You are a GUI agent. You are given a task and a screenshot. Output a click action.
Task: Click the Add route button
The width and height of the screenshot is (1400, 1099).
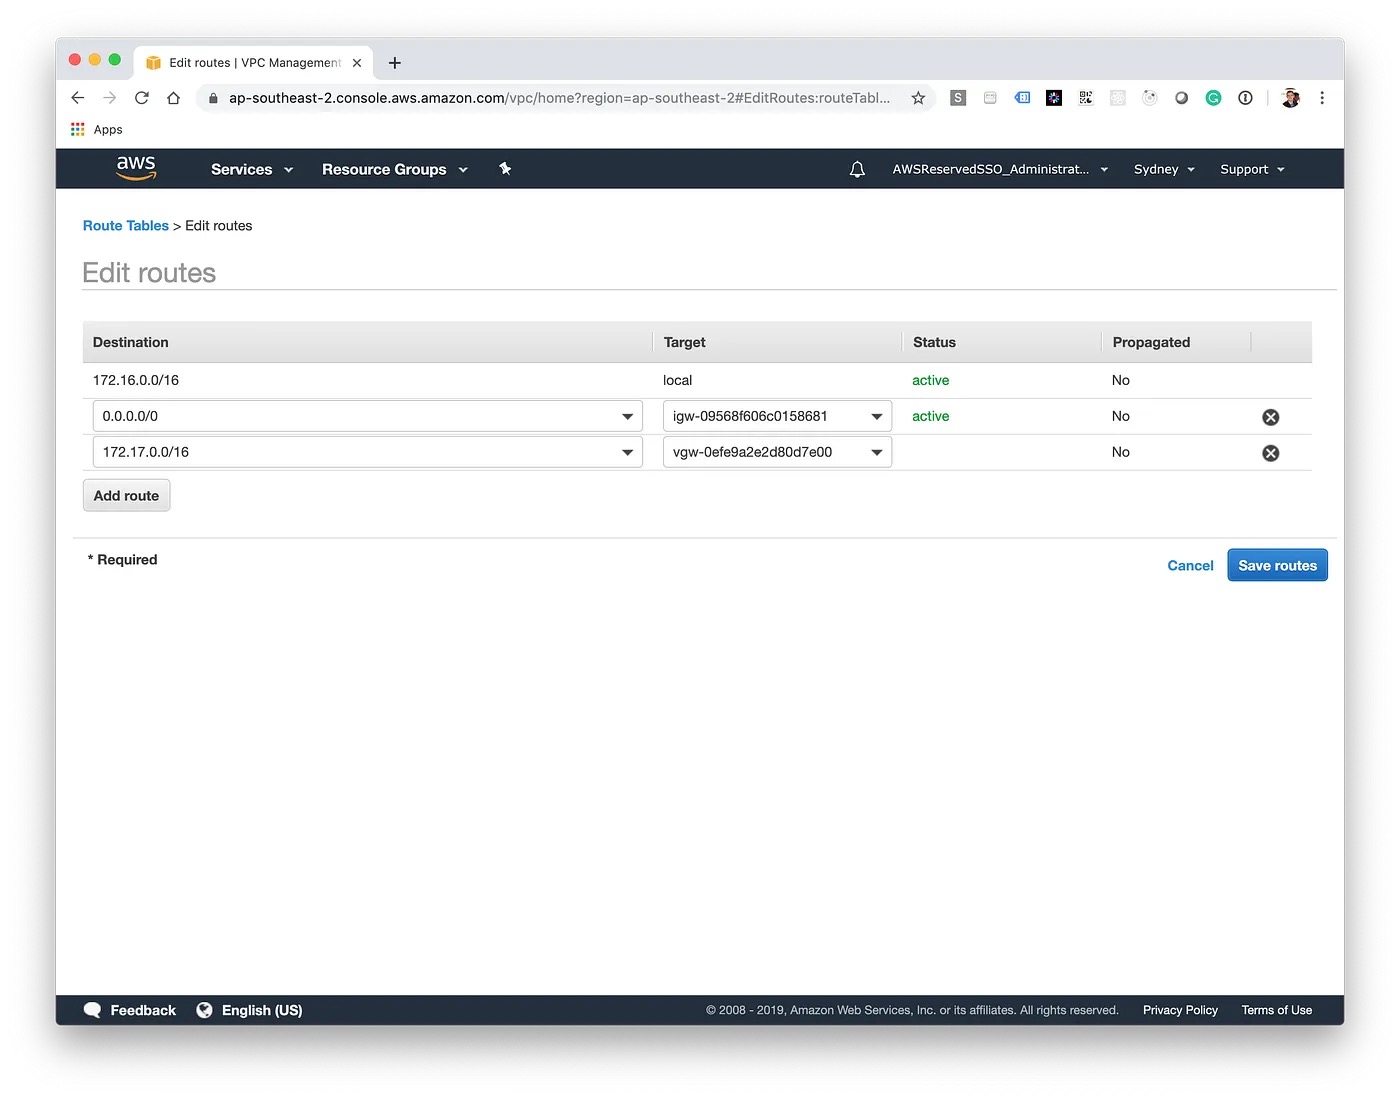tap(126, 496)
